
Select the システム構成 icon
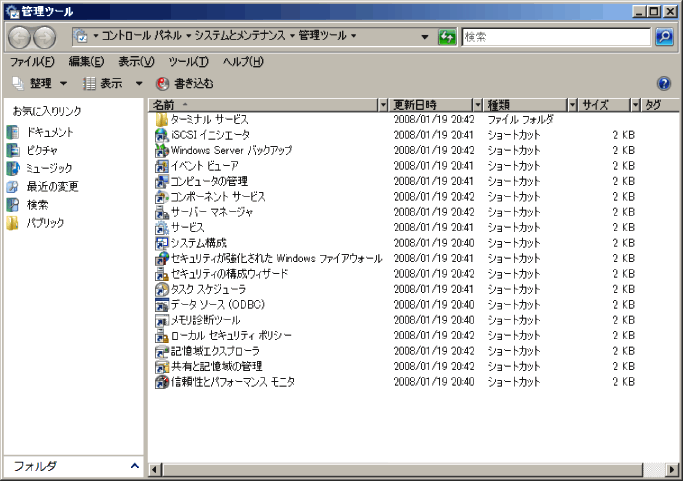[162, 243]
